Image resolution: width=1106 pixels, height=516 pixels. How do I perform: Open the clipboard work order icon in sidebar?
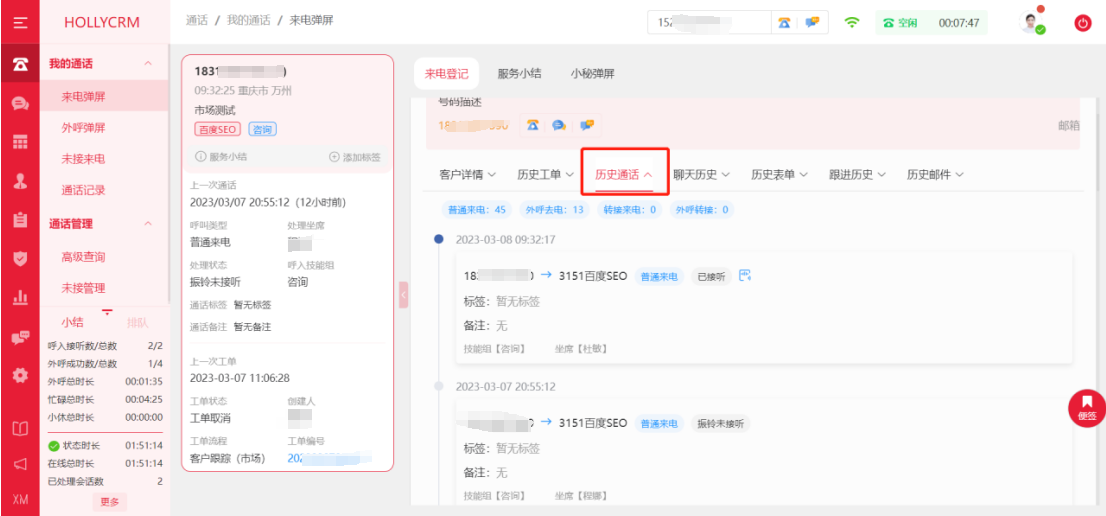20,220
